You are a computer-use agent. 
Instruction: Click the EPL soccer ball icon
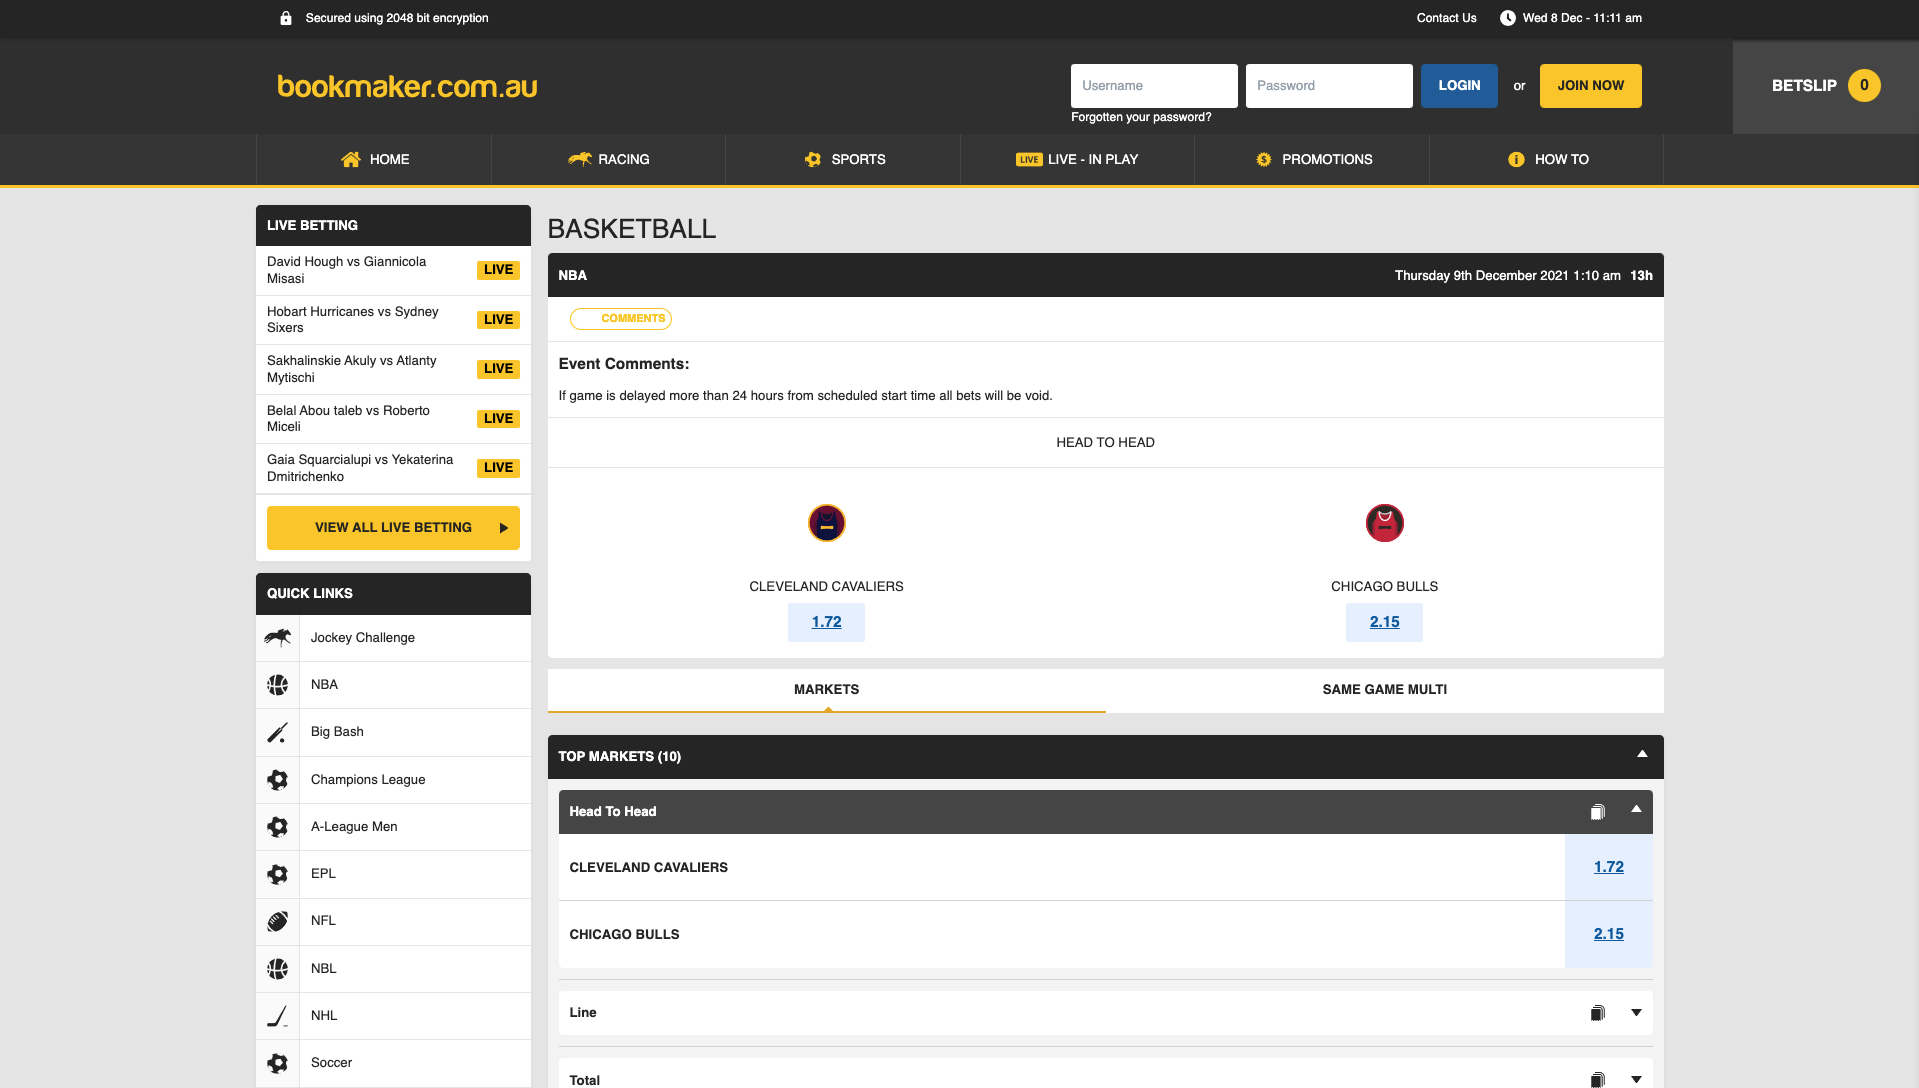278,874
